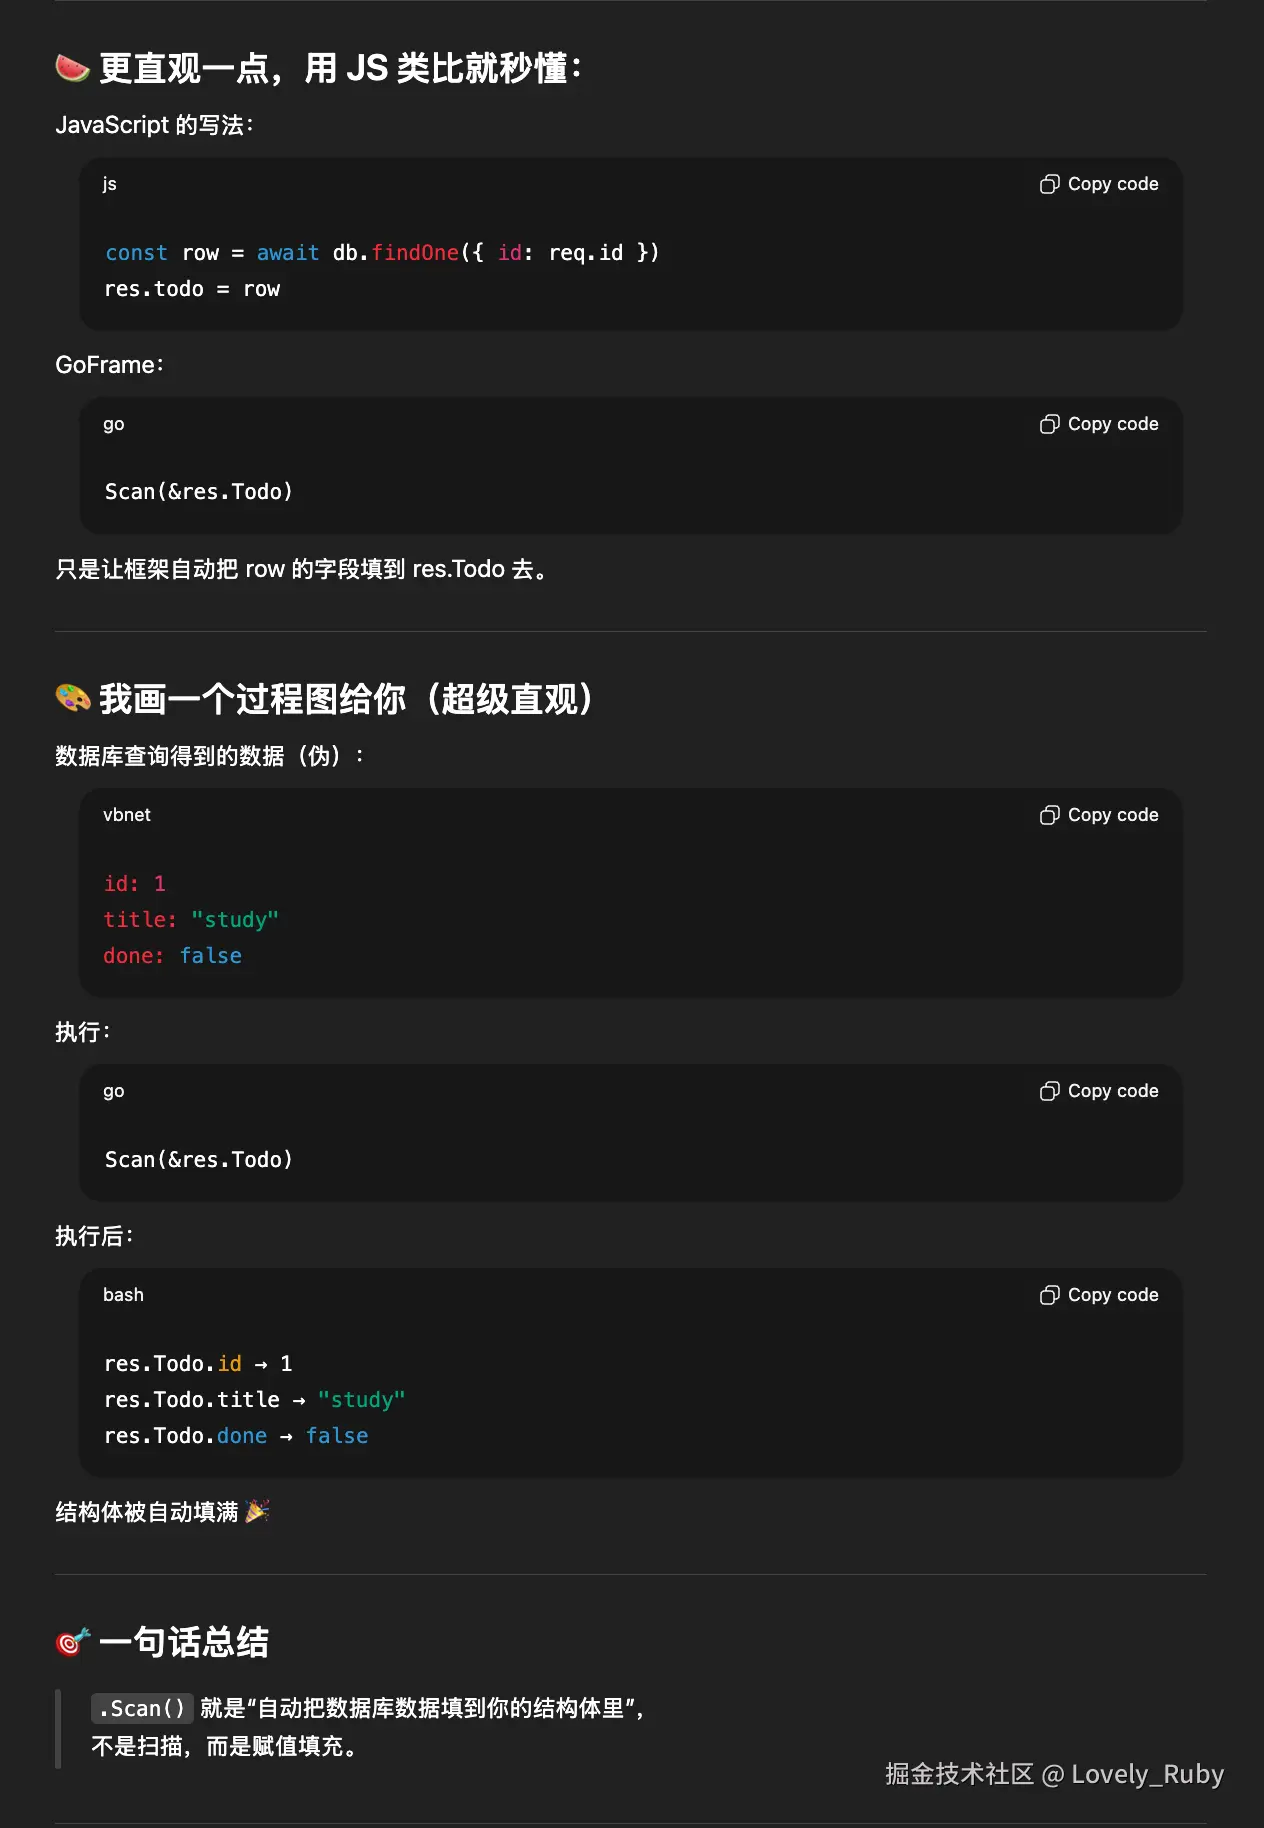Click the copy icon on the vbnet block
Image resolution: width=1264 pixels, height=1828 pixels.
tap(1050, 815)
